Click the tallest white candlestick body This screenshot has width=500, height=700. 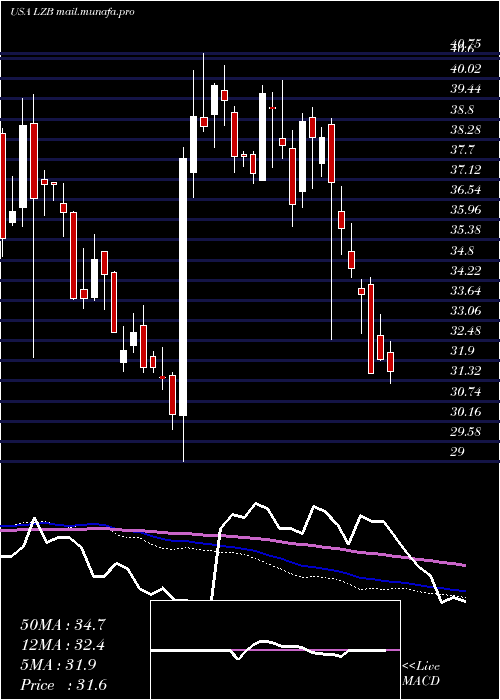click(x=183, y=287)
